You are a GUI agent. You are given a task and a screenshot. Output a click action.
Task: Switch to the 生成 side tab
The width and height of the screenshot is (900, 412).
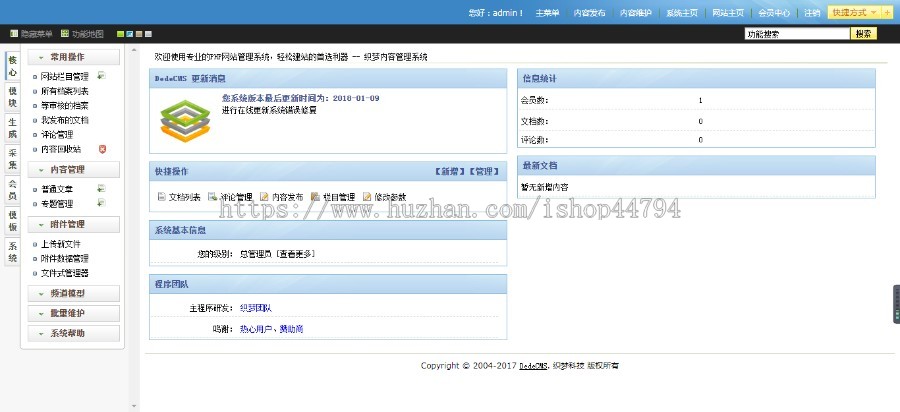pos(13,128)
